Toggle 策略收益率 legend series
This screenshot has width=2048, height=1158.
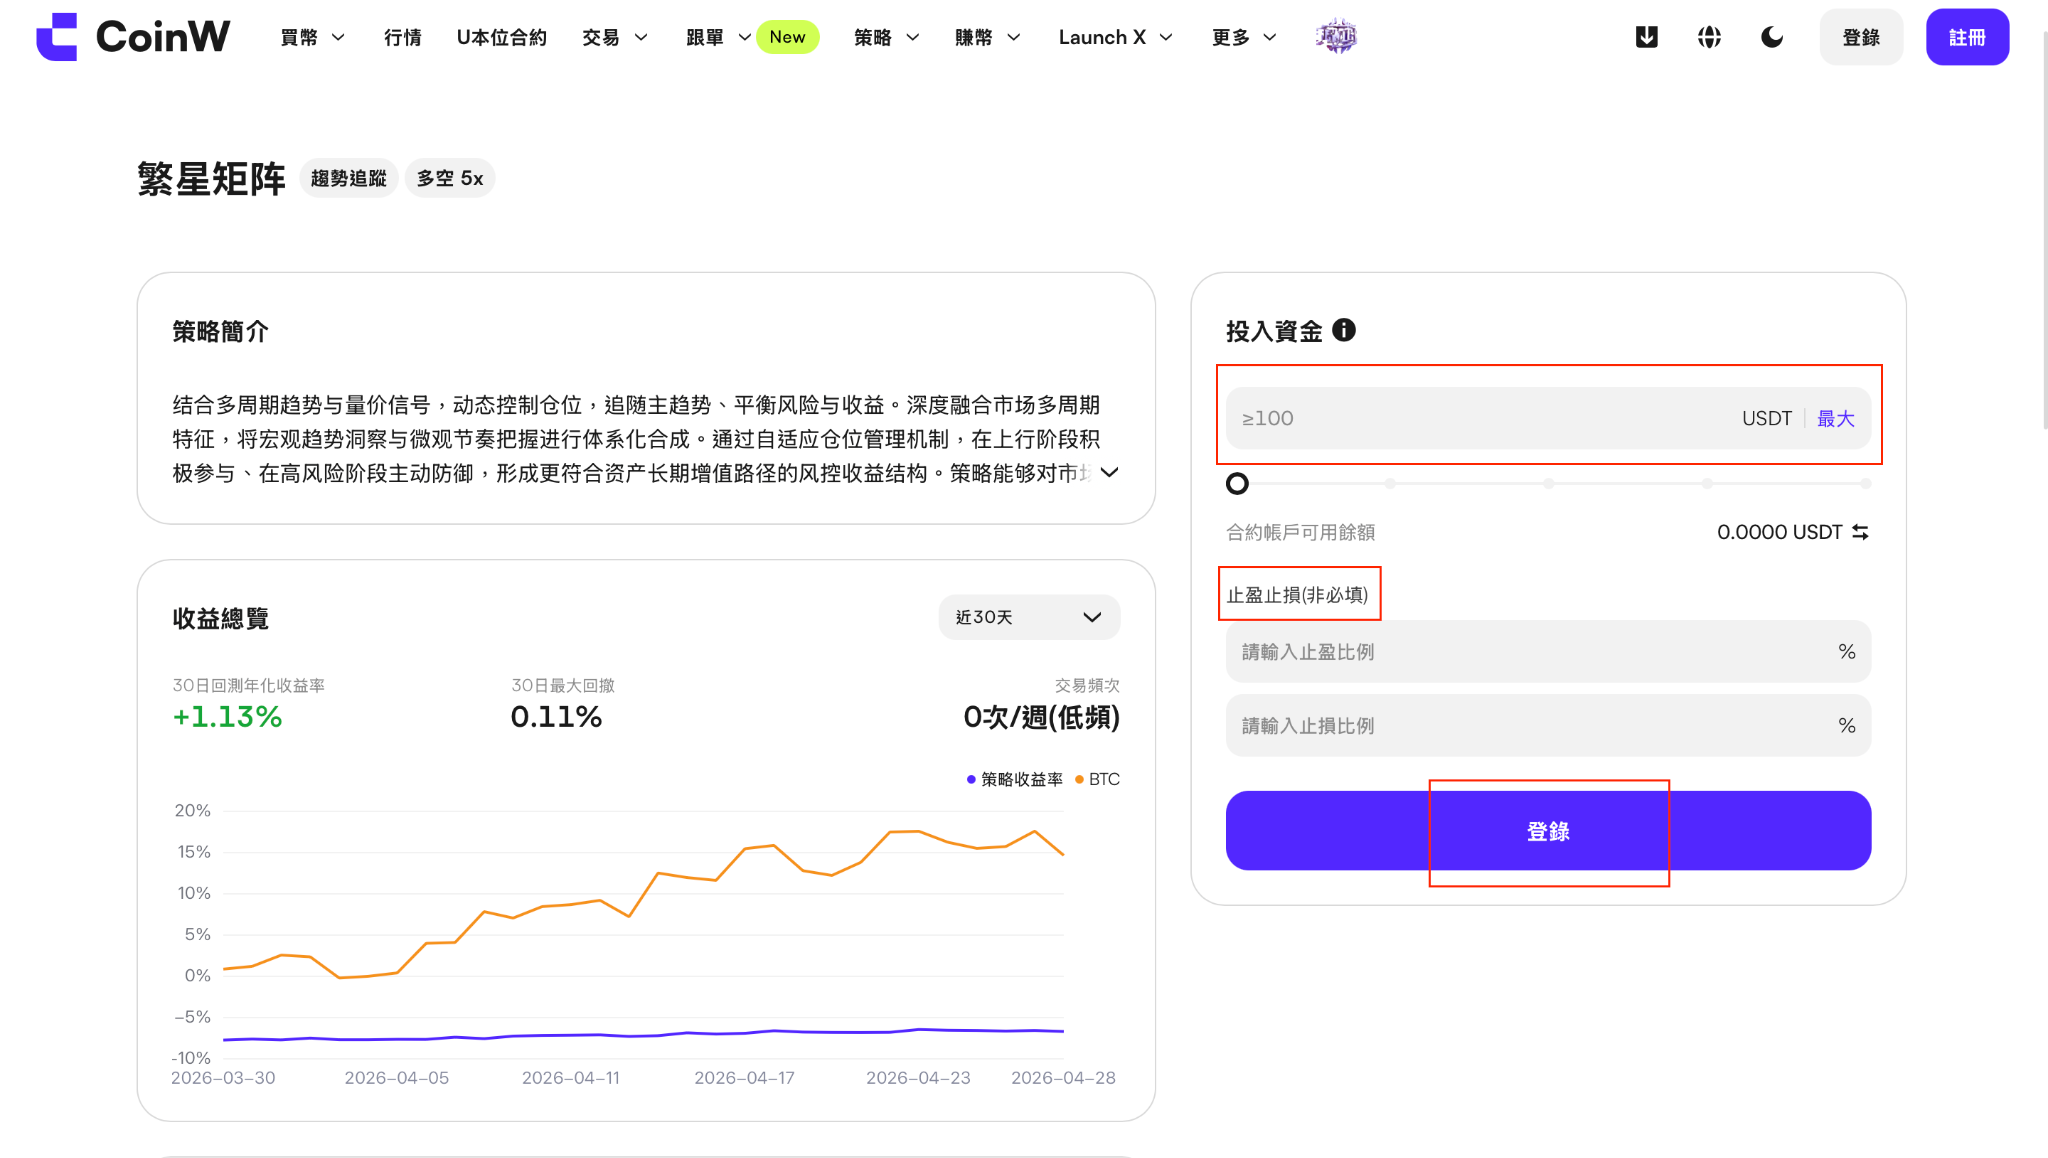click(x=1014, y=779)
